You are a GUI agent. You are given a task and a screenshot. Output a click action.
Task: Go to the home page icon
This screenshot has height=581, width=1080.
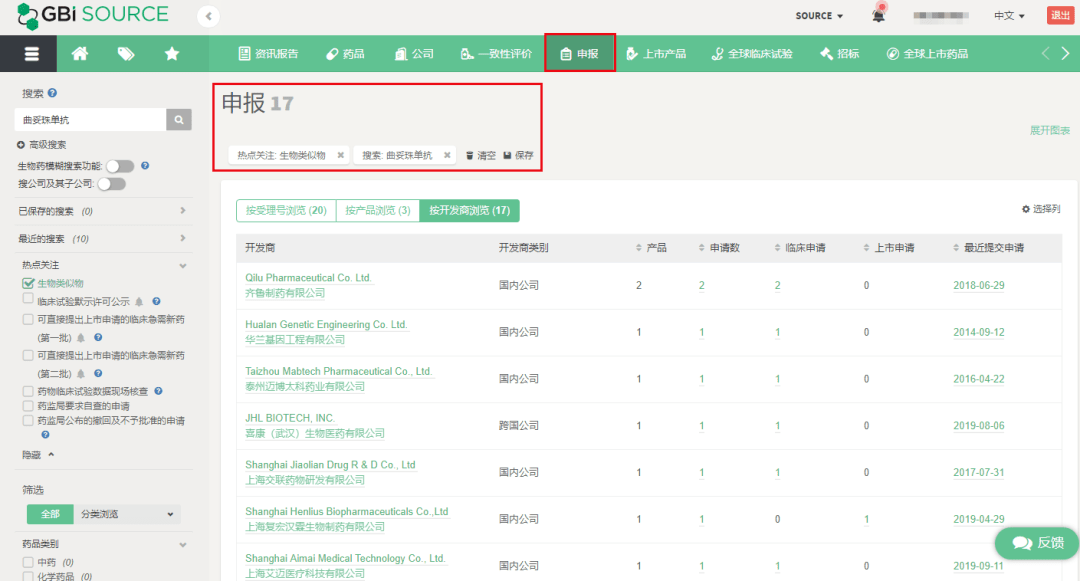(80, 54)
